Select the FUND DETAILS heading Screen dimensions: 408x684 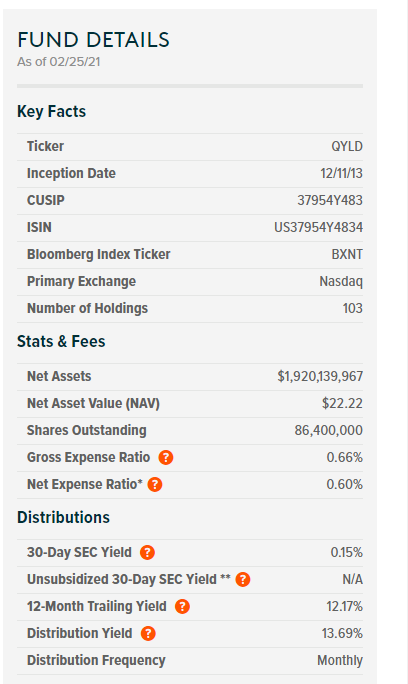point(93,40)
